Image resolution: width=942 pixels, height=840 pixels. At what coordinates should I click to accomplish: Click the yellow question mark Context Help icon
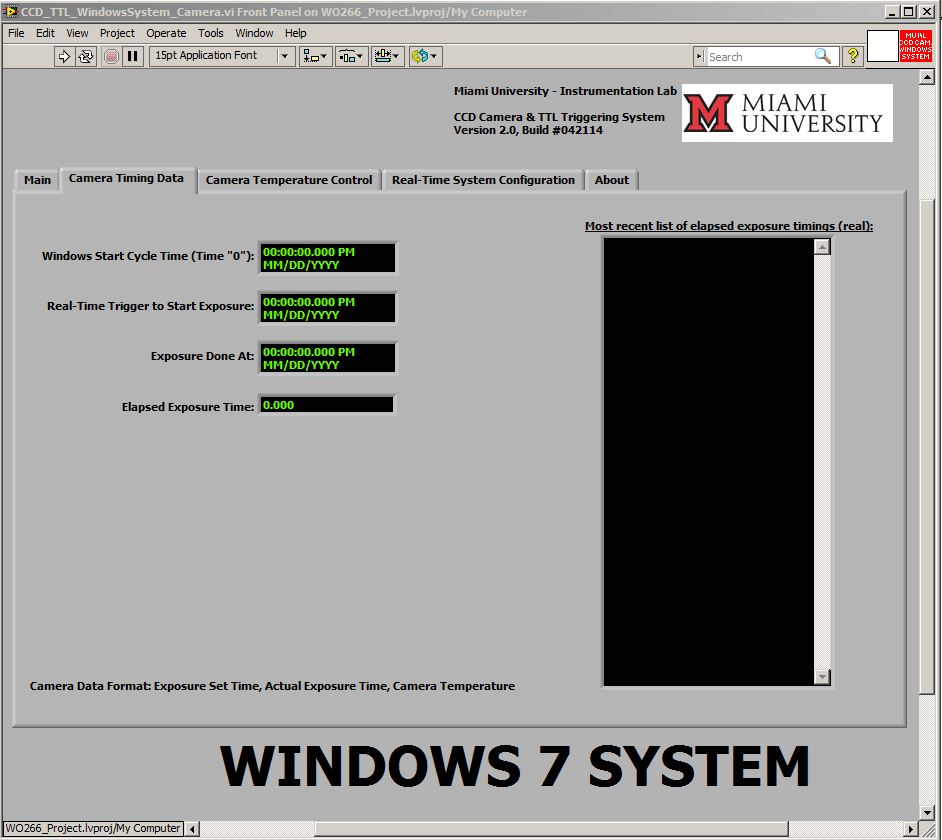pos(852,56)
